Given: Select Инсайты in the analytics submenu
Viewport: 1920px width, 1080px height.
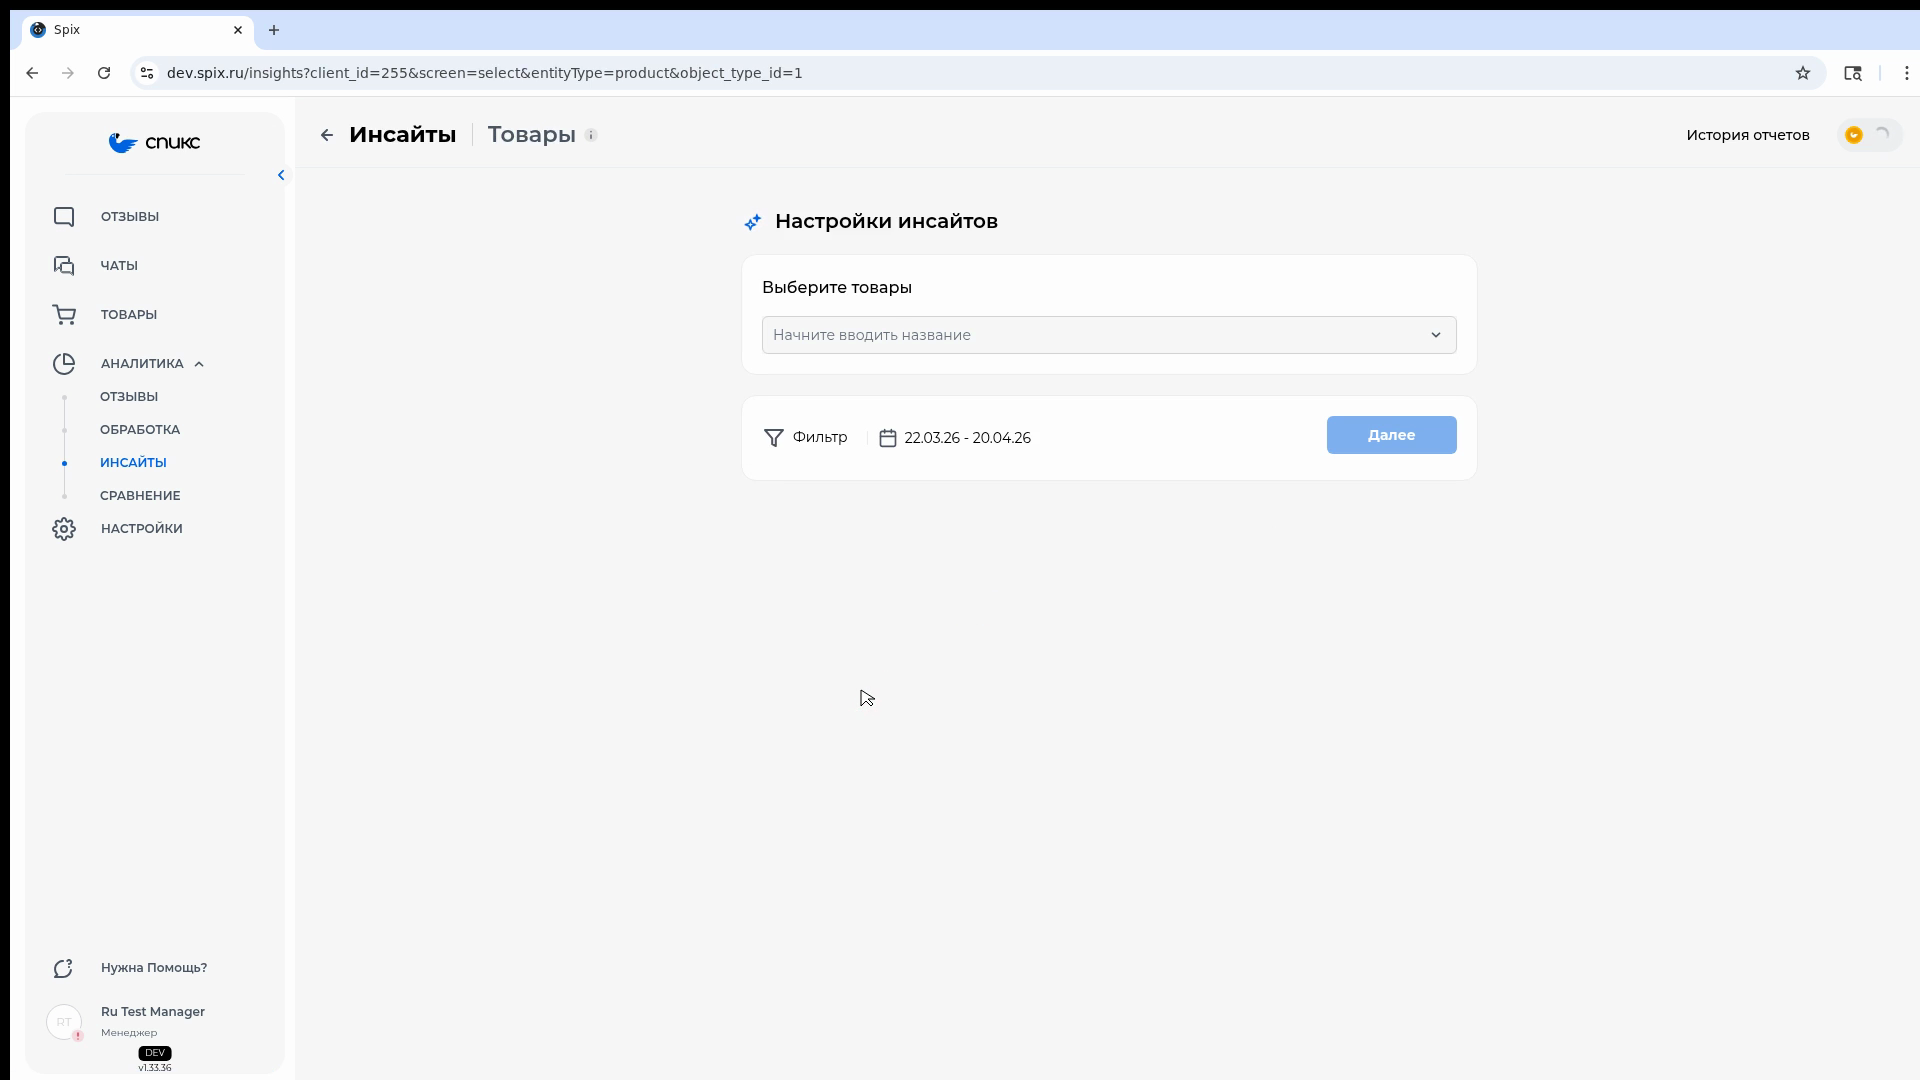Looking at the screenshot, I should click(133, 463).
